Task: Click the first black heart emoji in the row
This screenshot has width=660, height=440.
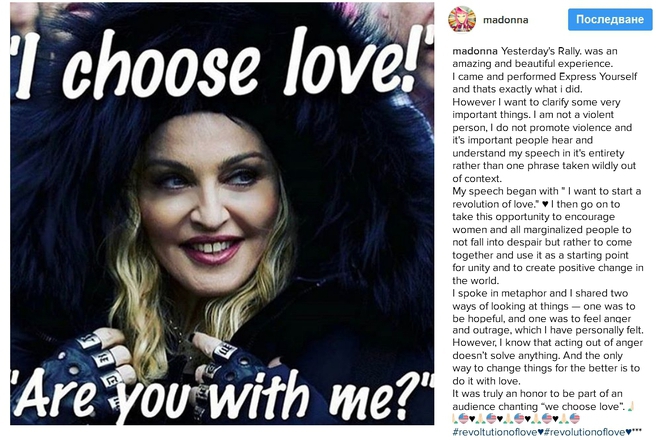Action: point(472,419)
